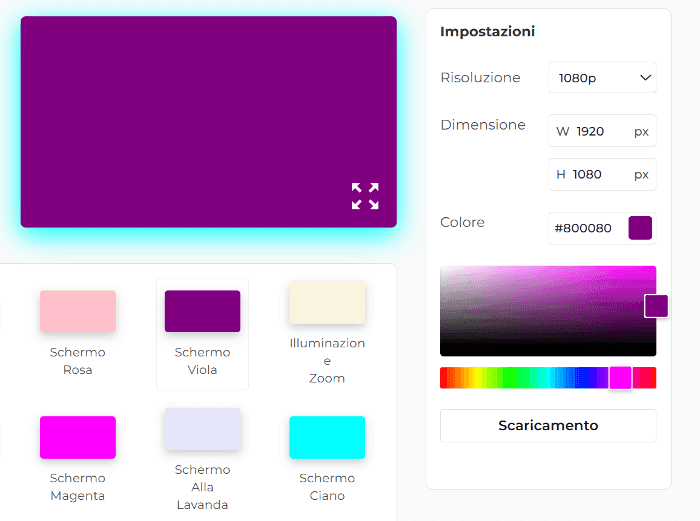The width and height of the screenshot is (700, 521).
Task: Click the Schermo Alla Lavanda label
Action: pyautogui.click(x=202, y=487)
